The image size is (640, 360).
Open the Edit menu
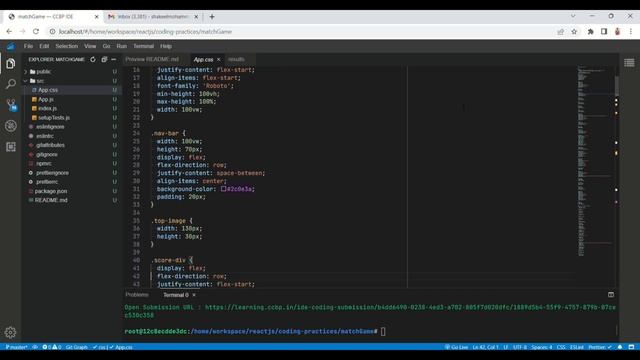44,46
